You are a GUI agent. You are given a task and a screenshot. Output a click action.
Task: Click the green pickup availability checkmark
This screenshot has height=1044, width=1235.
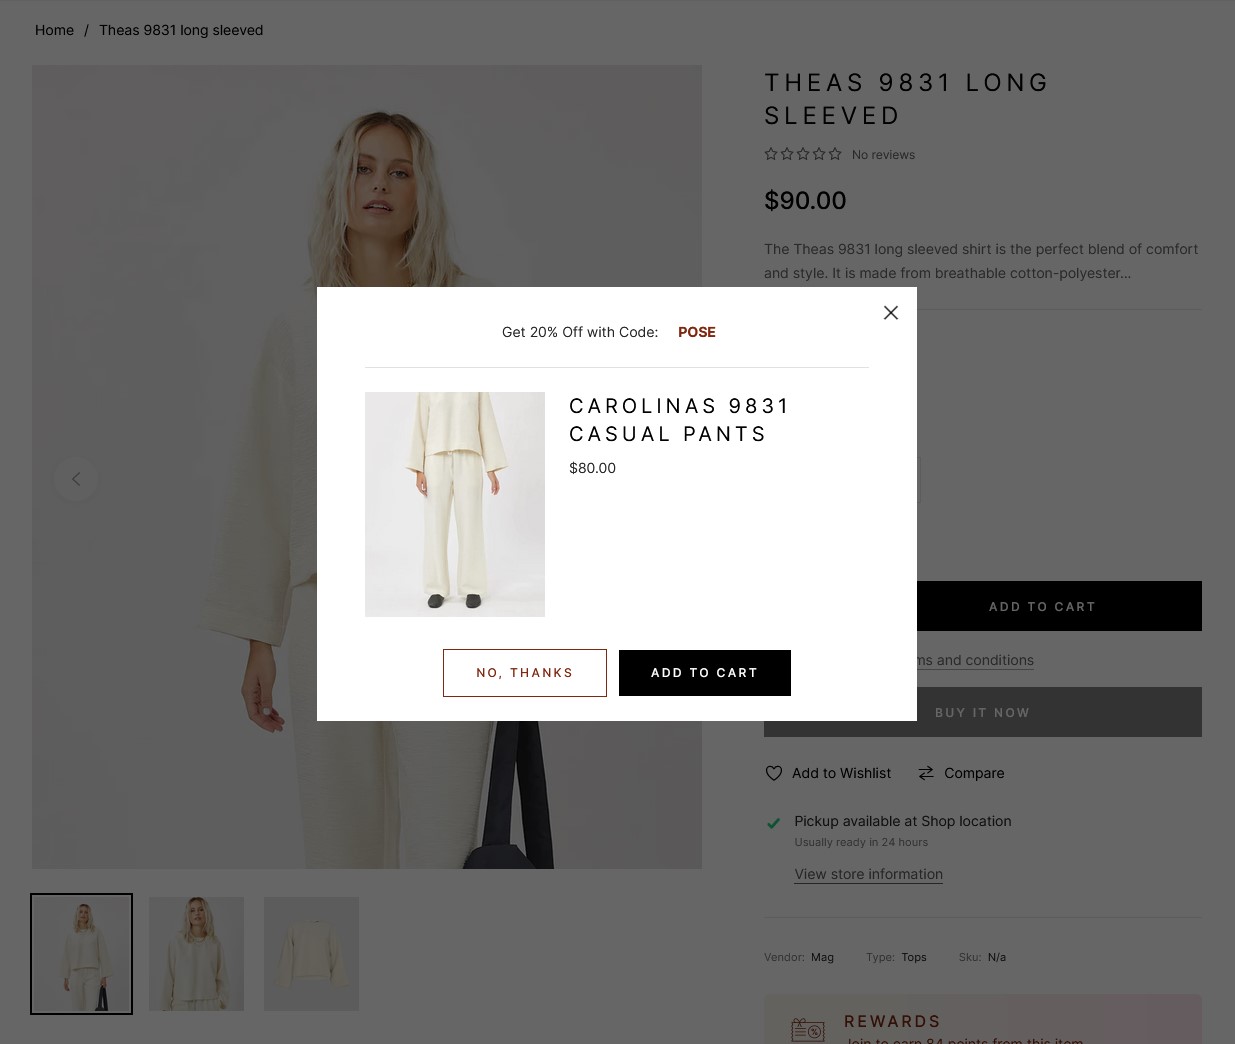[773, 823]
